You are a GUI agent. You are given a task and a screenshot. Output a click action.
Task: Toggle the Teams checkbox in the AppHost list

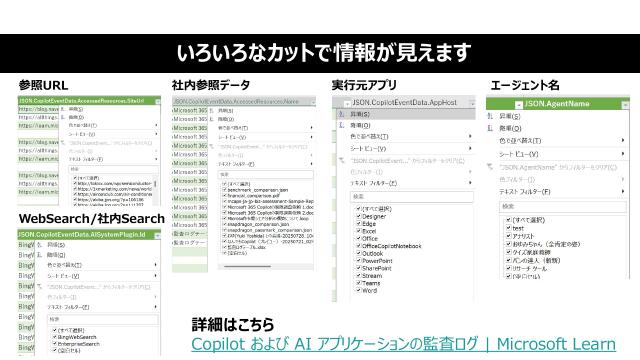click(359, 282)
